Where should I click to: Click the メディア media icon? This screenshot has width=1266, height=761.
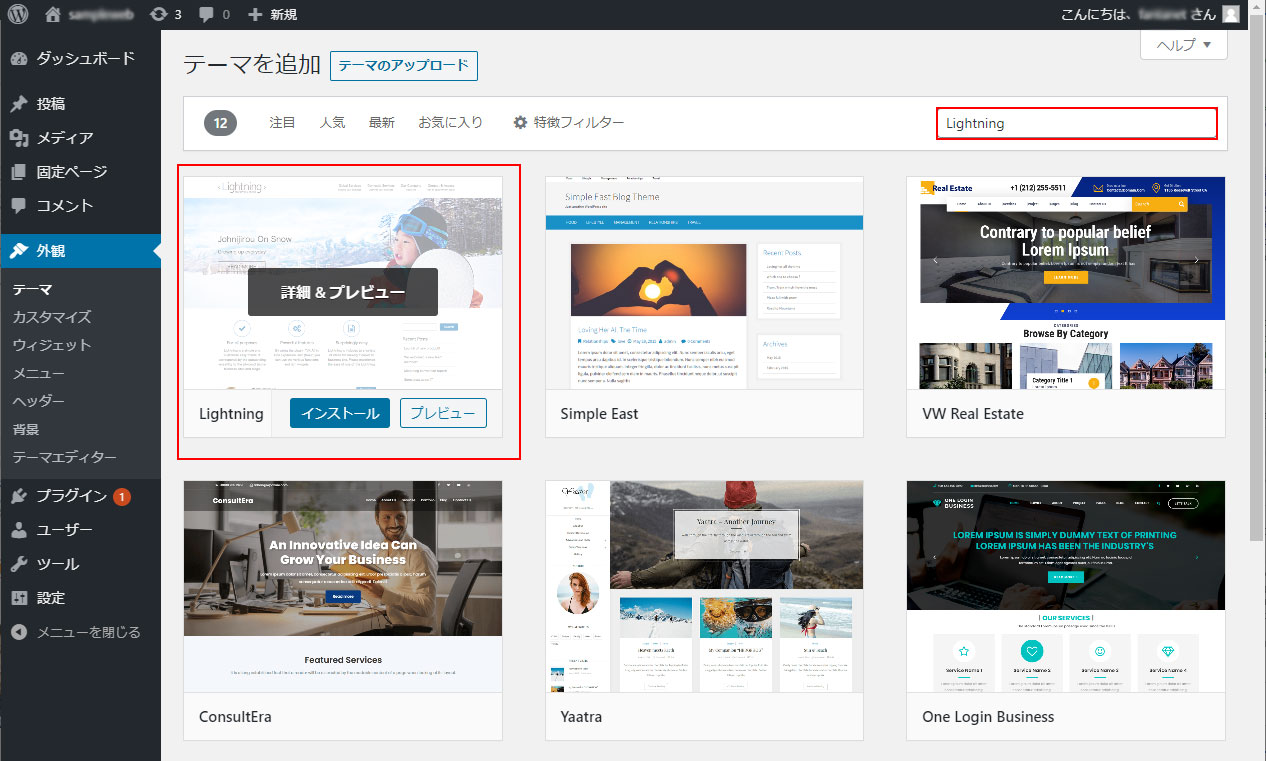click(x=18, y=138)
